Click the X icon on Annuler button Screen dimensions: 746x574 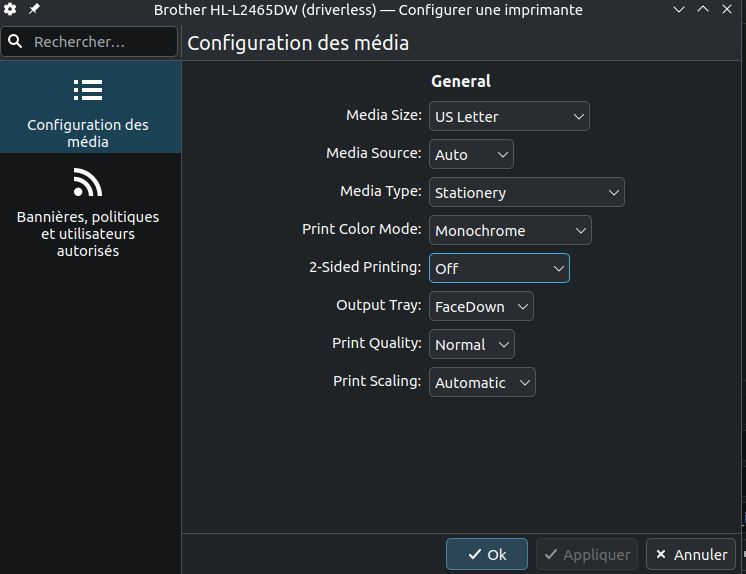click(x=661, y=554)
